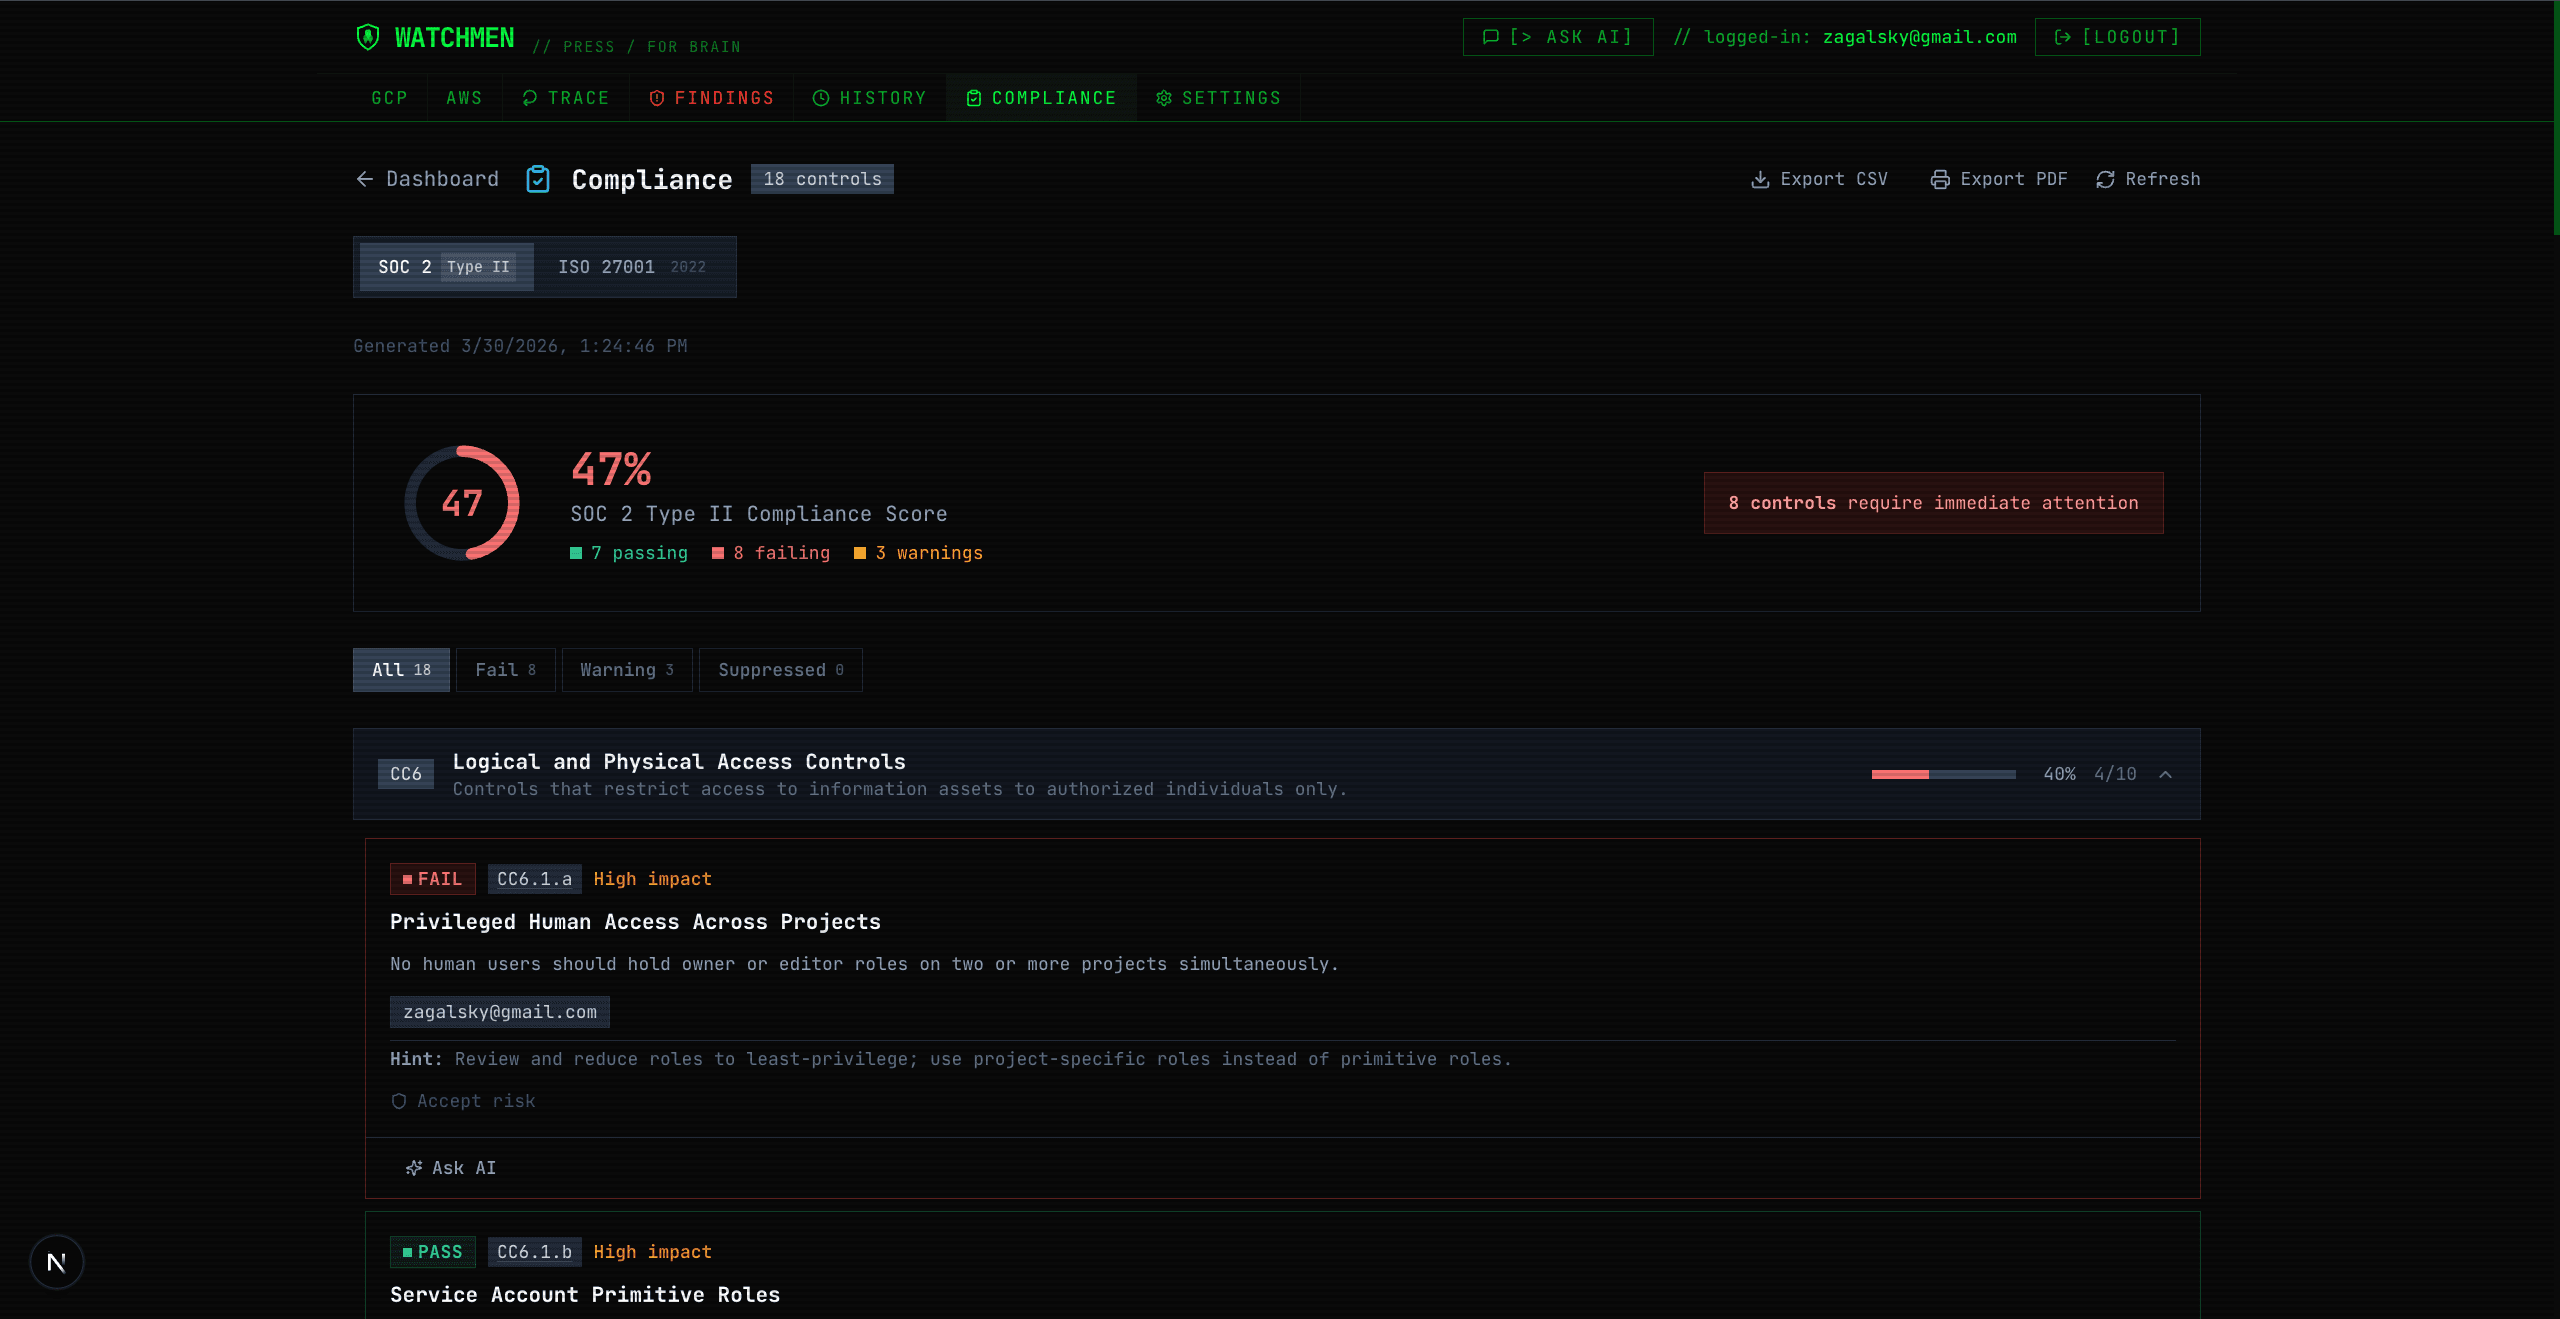Open the Findings tab

click(712, 98)
